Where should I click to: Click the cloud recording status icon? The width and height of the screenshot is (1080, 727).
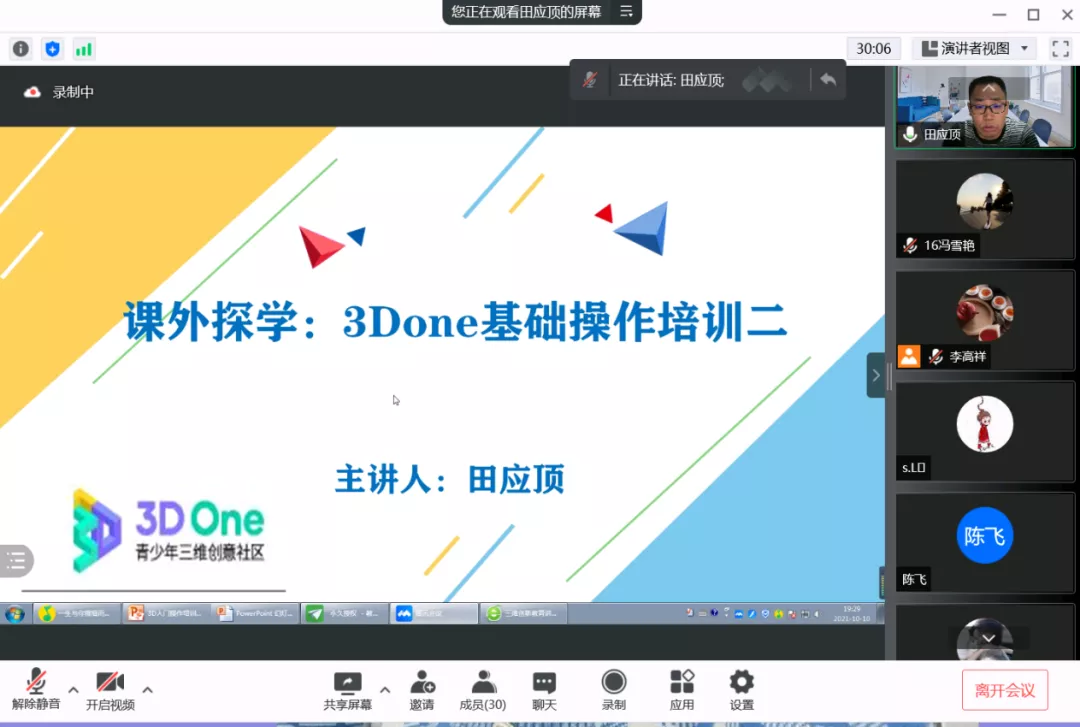pyautogui.click(x=32, y=92)
